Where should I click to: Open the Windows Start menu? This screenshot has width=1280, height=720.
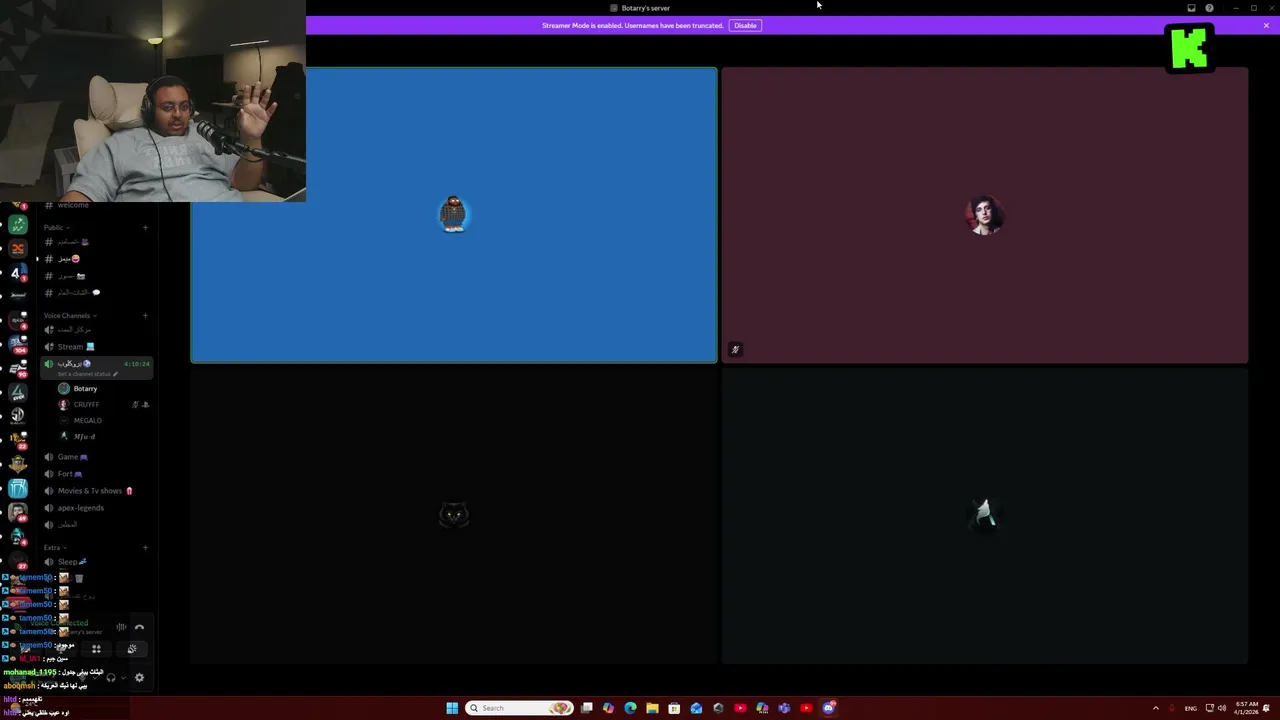point(452,708)
